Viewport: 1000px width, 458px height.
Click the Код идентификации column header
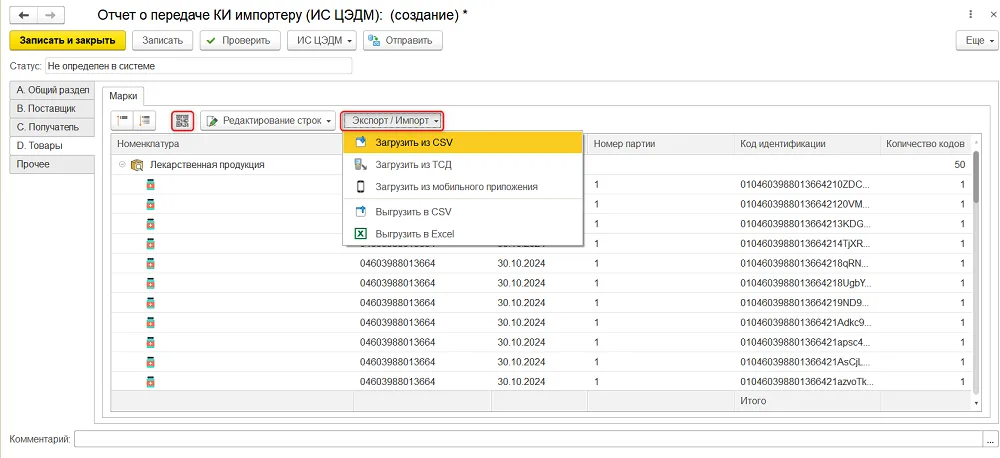[807, 144]
